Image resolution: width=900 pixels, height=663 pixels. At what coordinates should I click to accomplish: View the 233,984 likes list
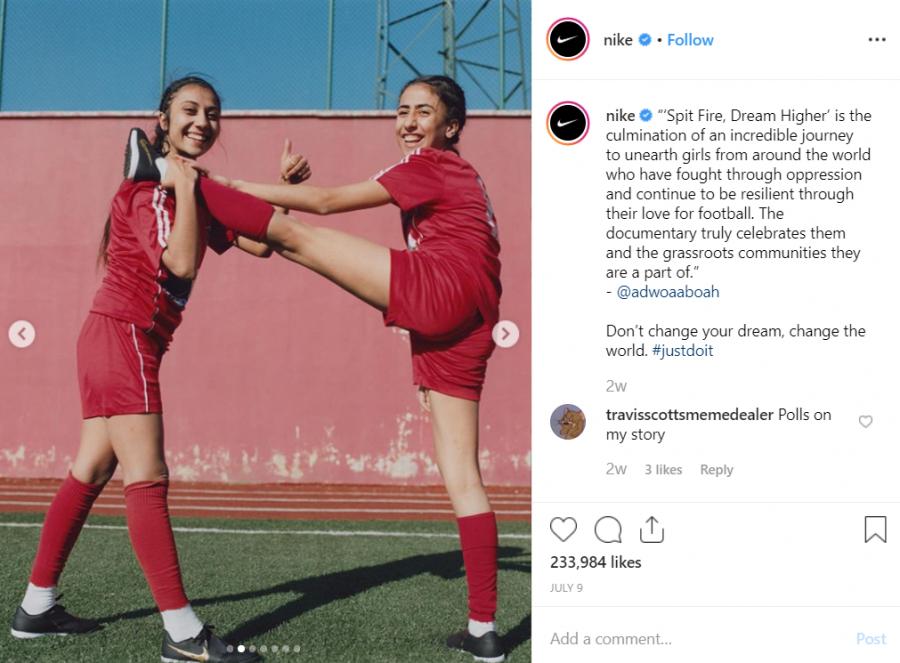[595, 562]
